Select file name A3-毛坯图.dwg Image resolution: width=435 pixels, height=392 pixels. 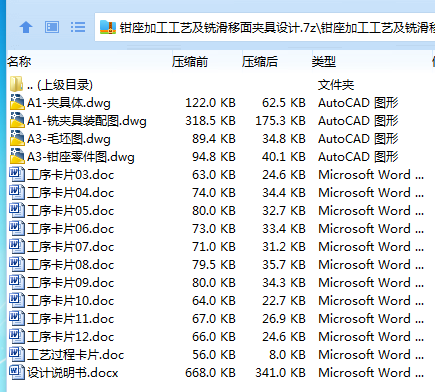(x=69, y=139)
